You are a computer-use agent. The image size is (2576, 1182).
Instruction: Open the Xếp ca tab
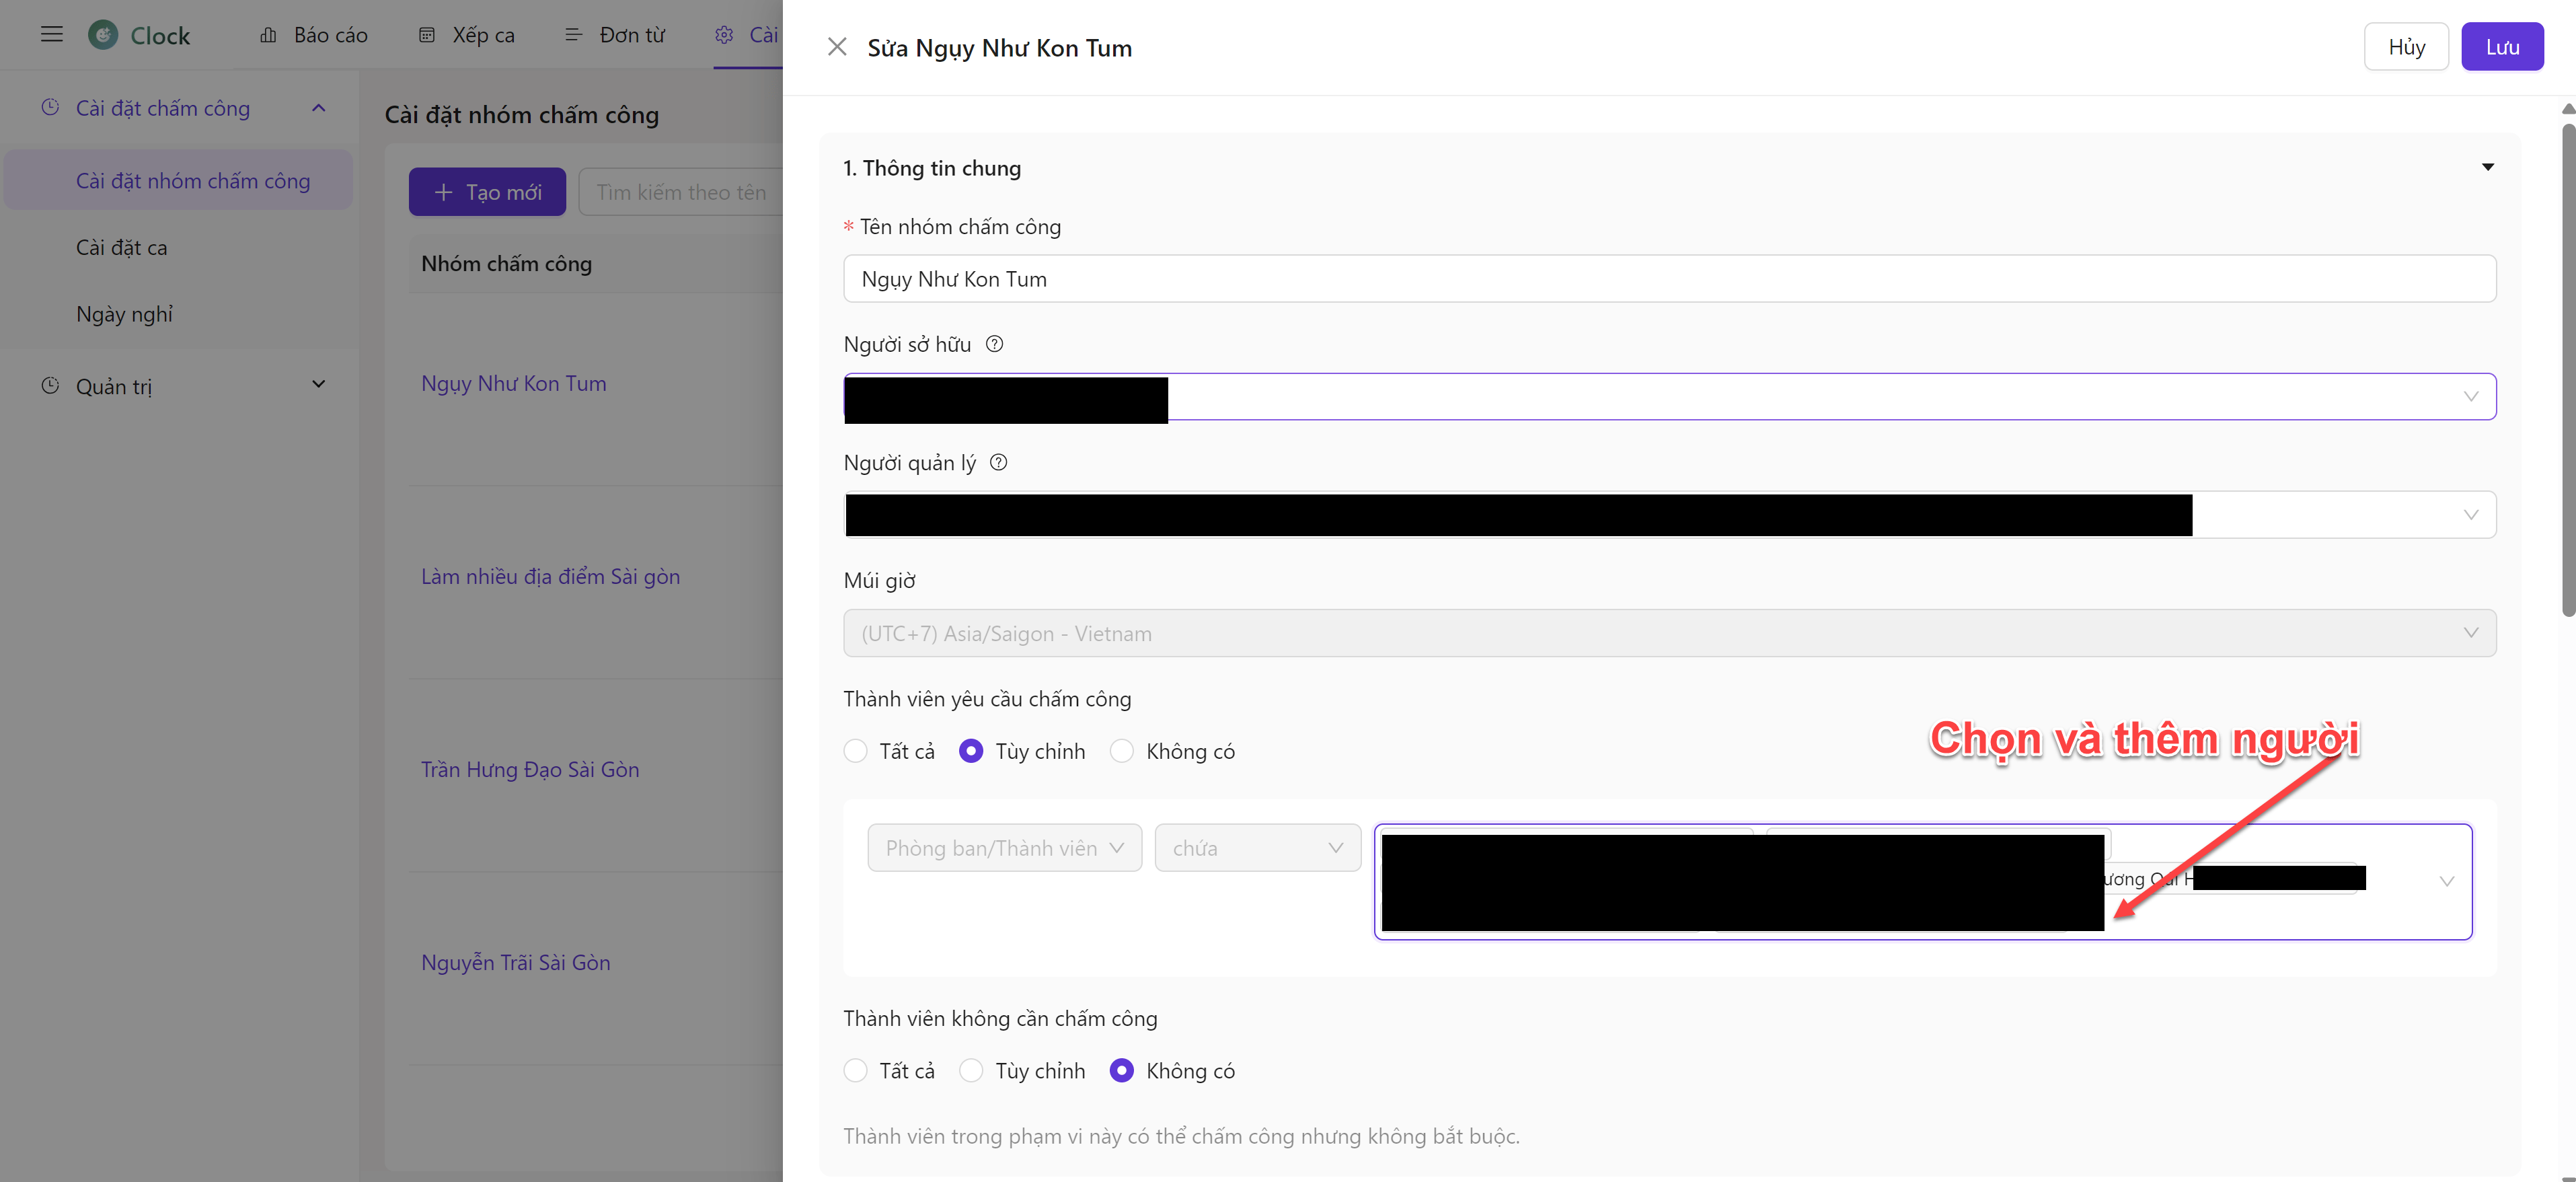pyautogui.click(x=466, y=35)
